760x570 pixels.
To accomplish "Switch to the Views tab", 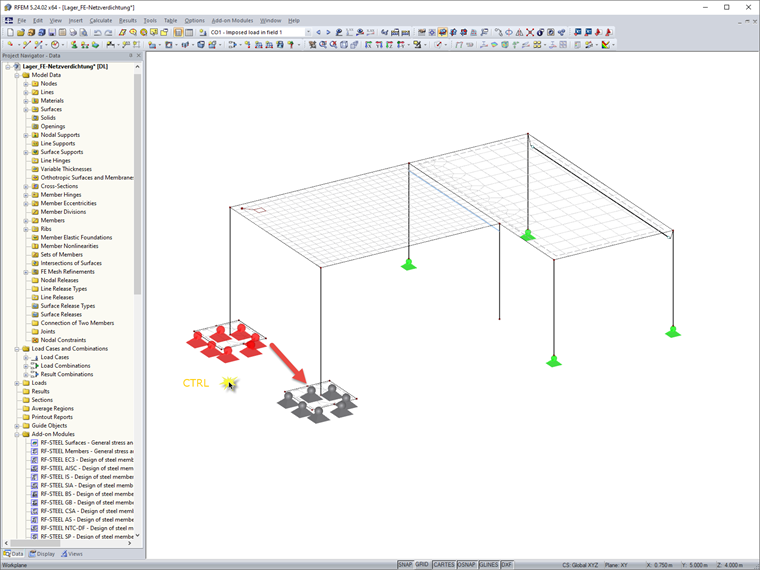I will point(71,554).
